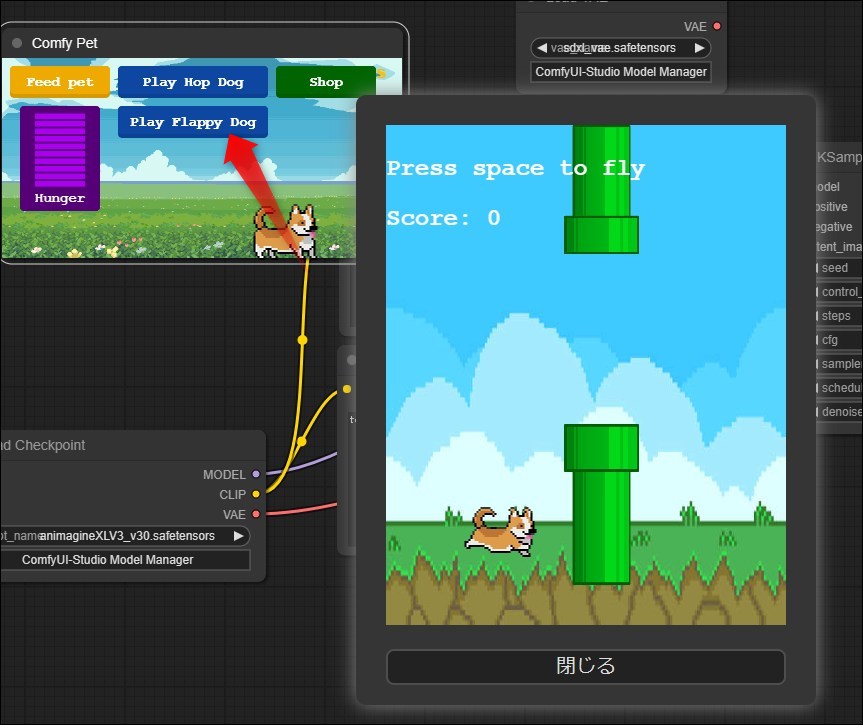The width and height of the screenshot is (863, 725).
Task: Click the KSampler denoise field
Action: [x=839, y=412]
